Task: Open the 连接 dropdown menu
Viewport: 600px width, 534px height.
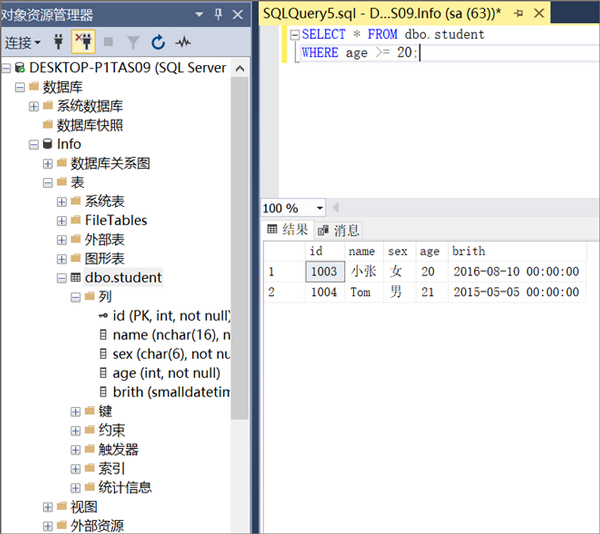Action: tap(21, 42)
